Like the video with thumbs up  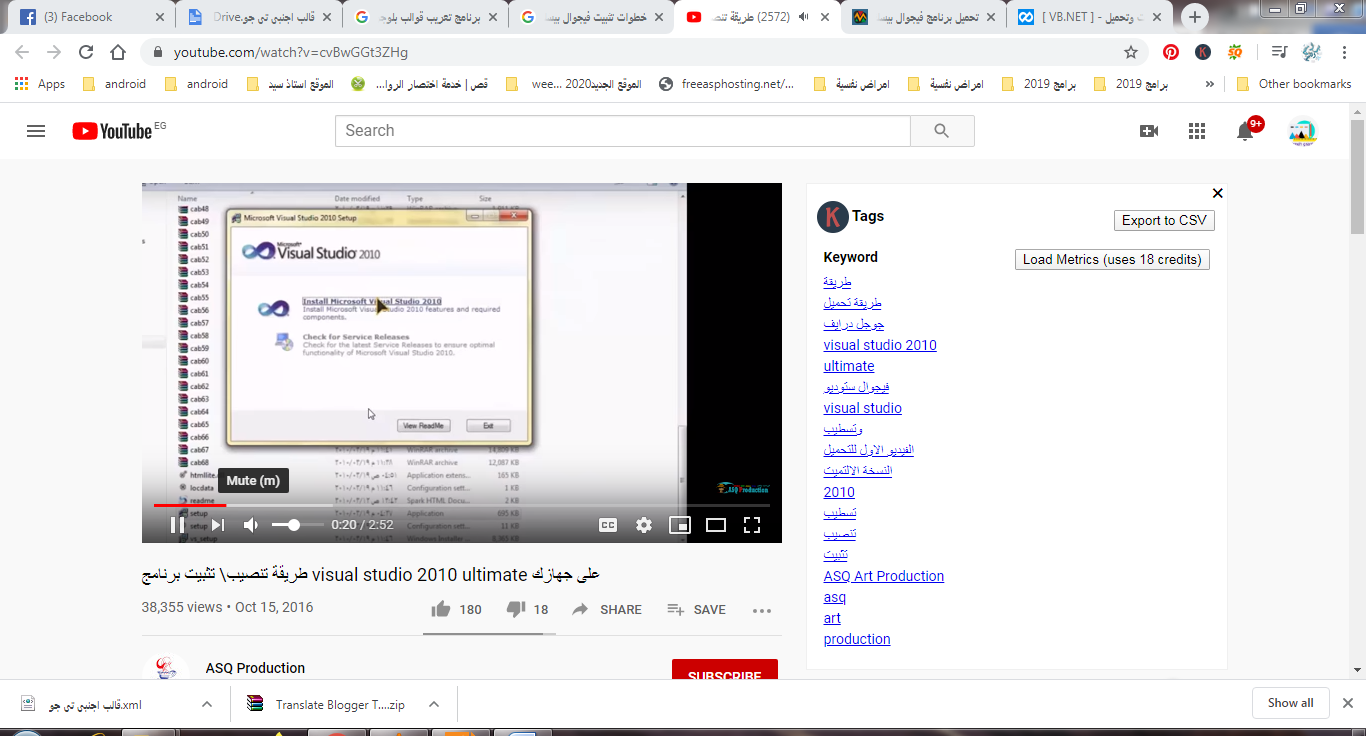[x=456, y=609]
